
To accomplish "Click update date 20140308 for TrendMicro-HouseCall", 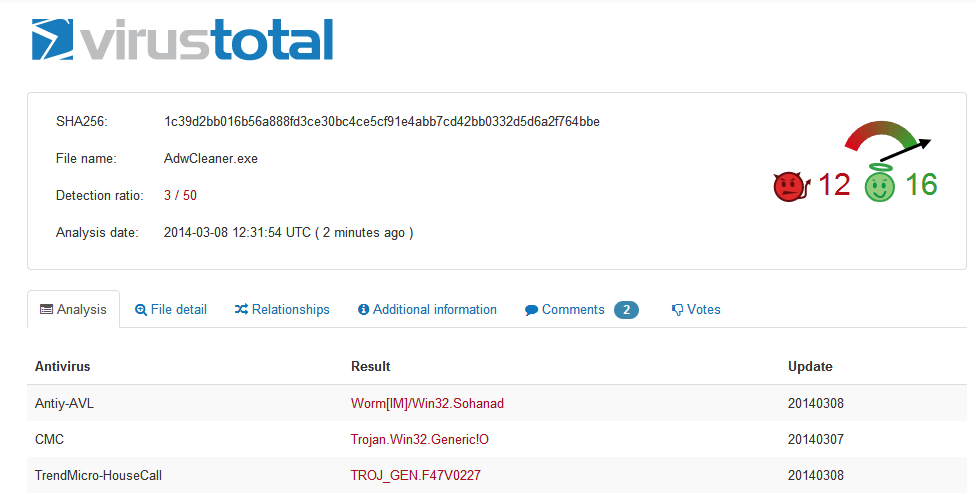I will coord(816,475).
